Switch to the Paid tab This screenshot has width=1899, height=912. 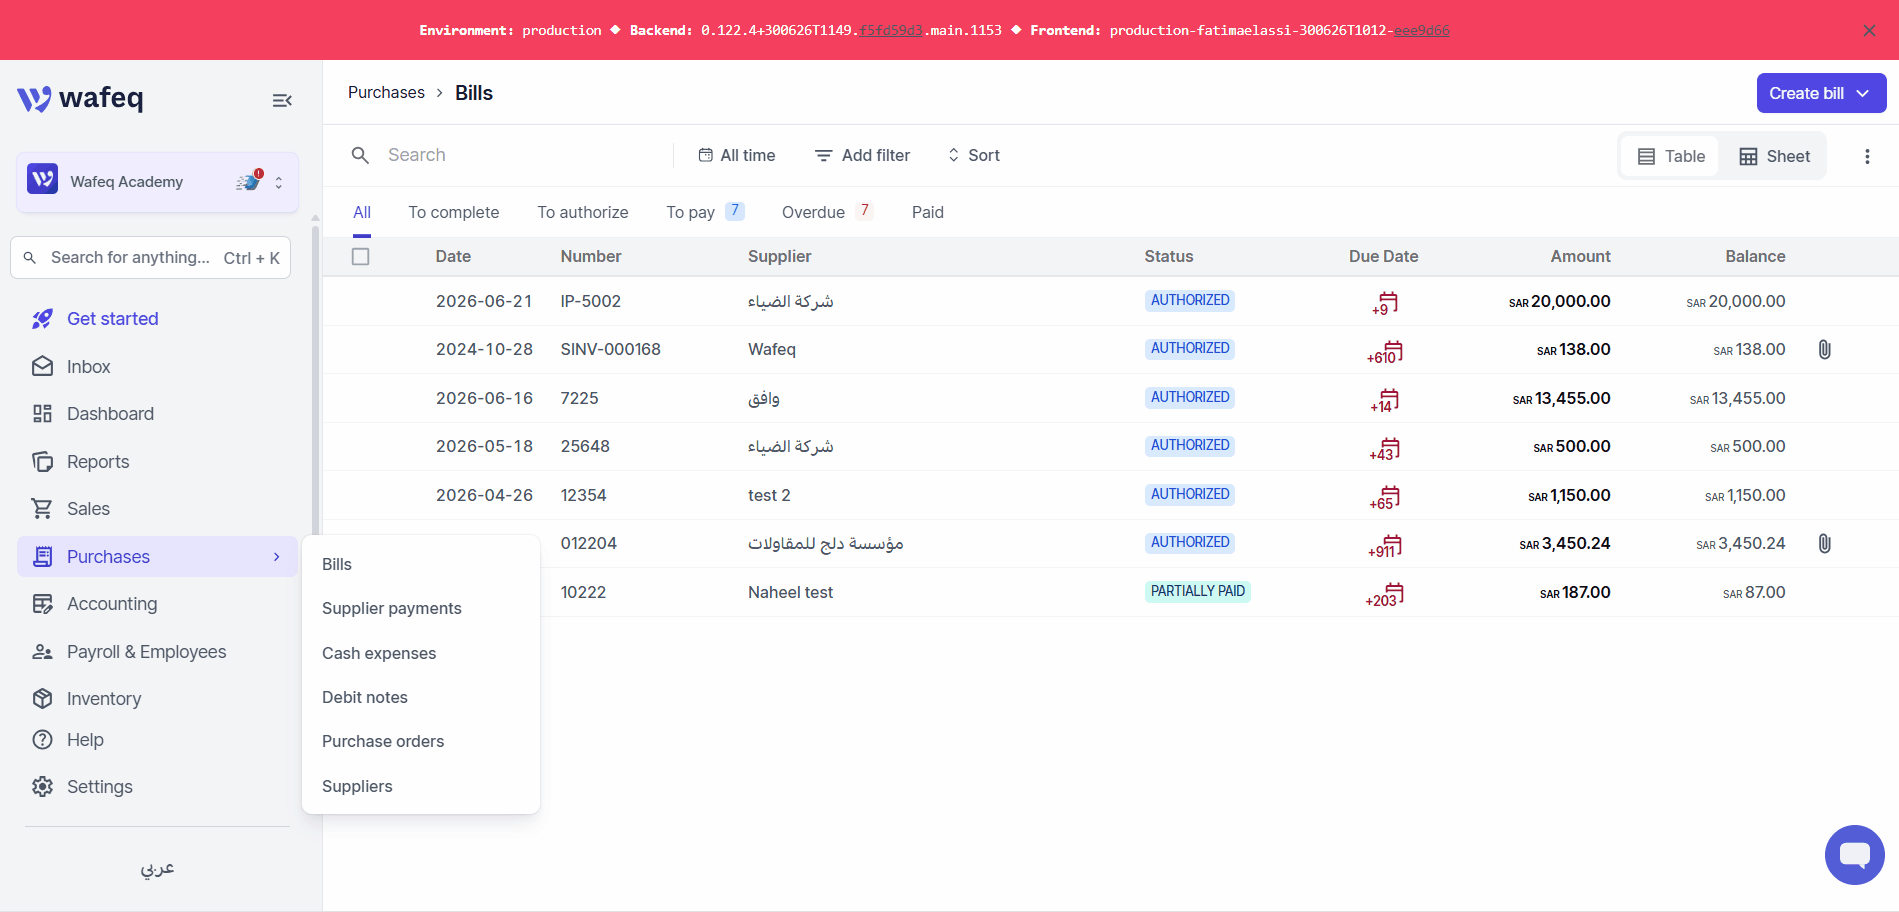click(928, 212)
